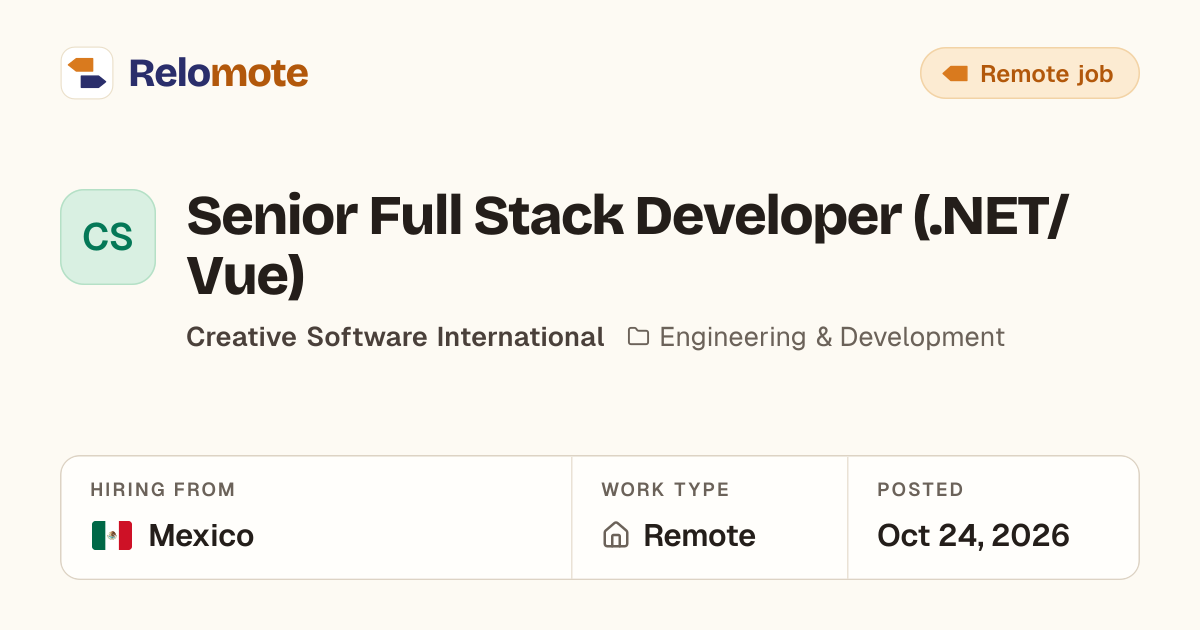Click the house icon next to Remote
1200x630 pixels.
(x=616, y=536)
